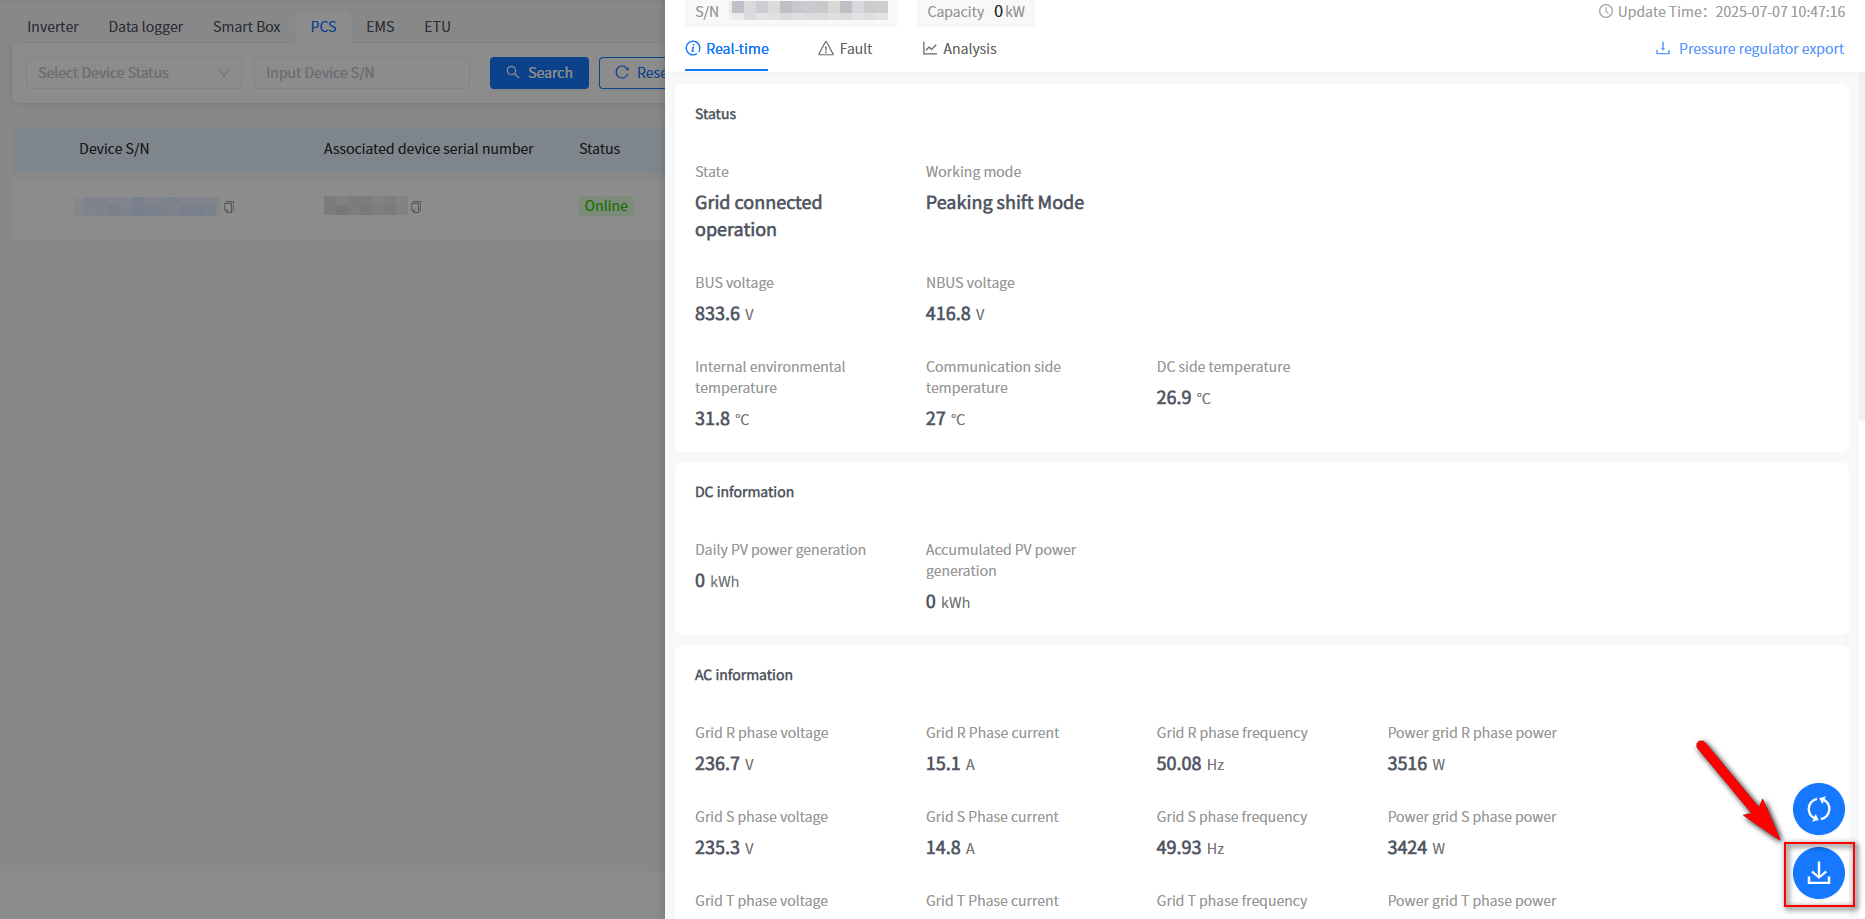This screenshot has height=919, width=1865.
Task: Click the Input Device S/N field
Action: tap(360, 73)
